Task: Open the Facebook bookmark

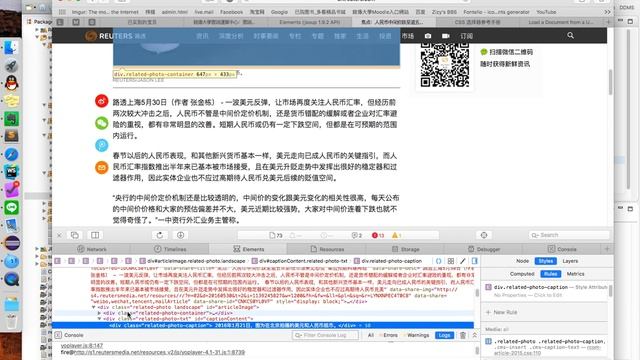Action: pyautogui.click(x=231, y=12)
